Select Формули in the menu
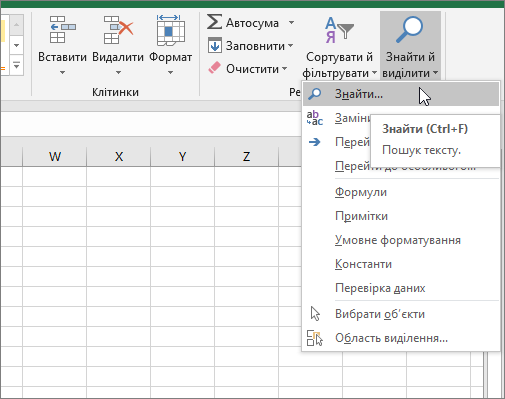 pyautogui.click(x=401, y=192)
